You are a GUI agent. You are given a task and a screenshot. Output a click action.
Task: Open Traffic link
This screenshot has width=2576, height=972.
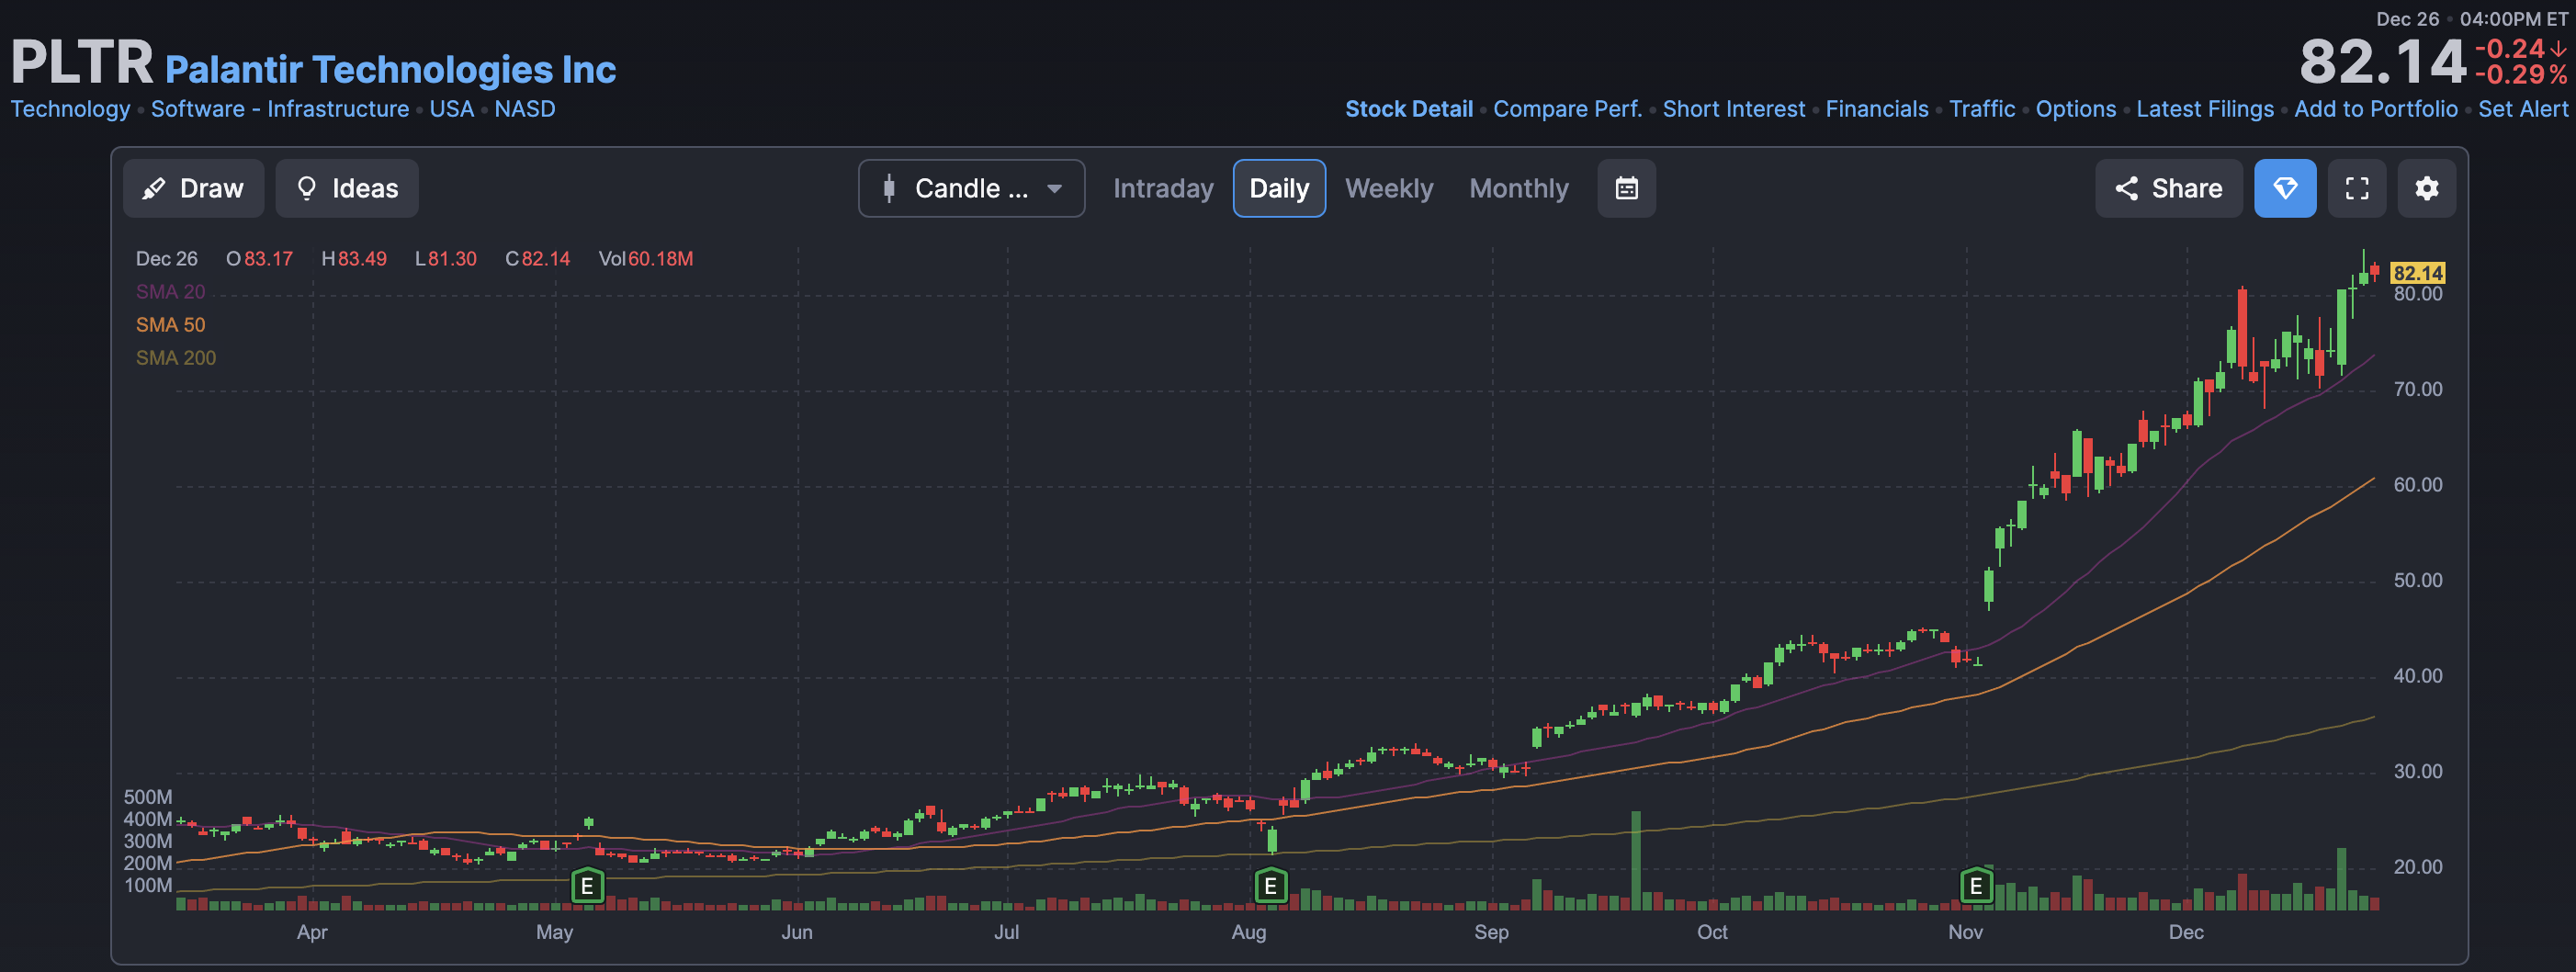tap(1982, 109)
